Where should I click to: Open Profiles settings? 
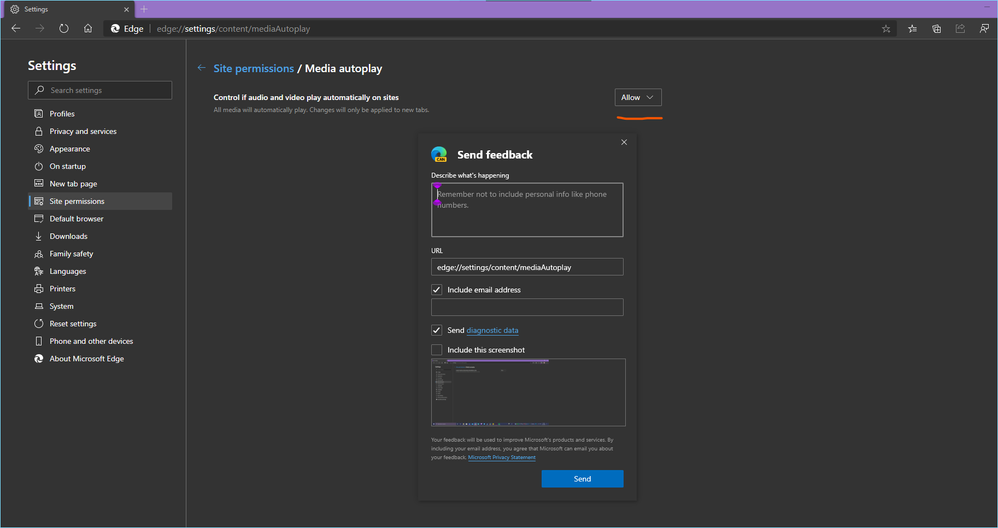(x=100, y=114)
